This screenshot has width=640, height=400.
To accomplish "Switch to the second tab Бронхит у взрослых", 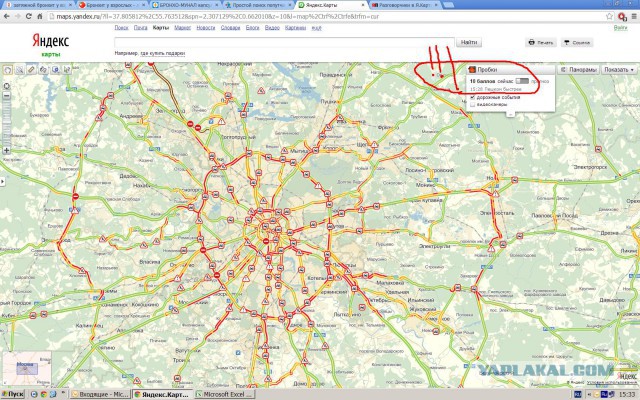I will point(111,5).
